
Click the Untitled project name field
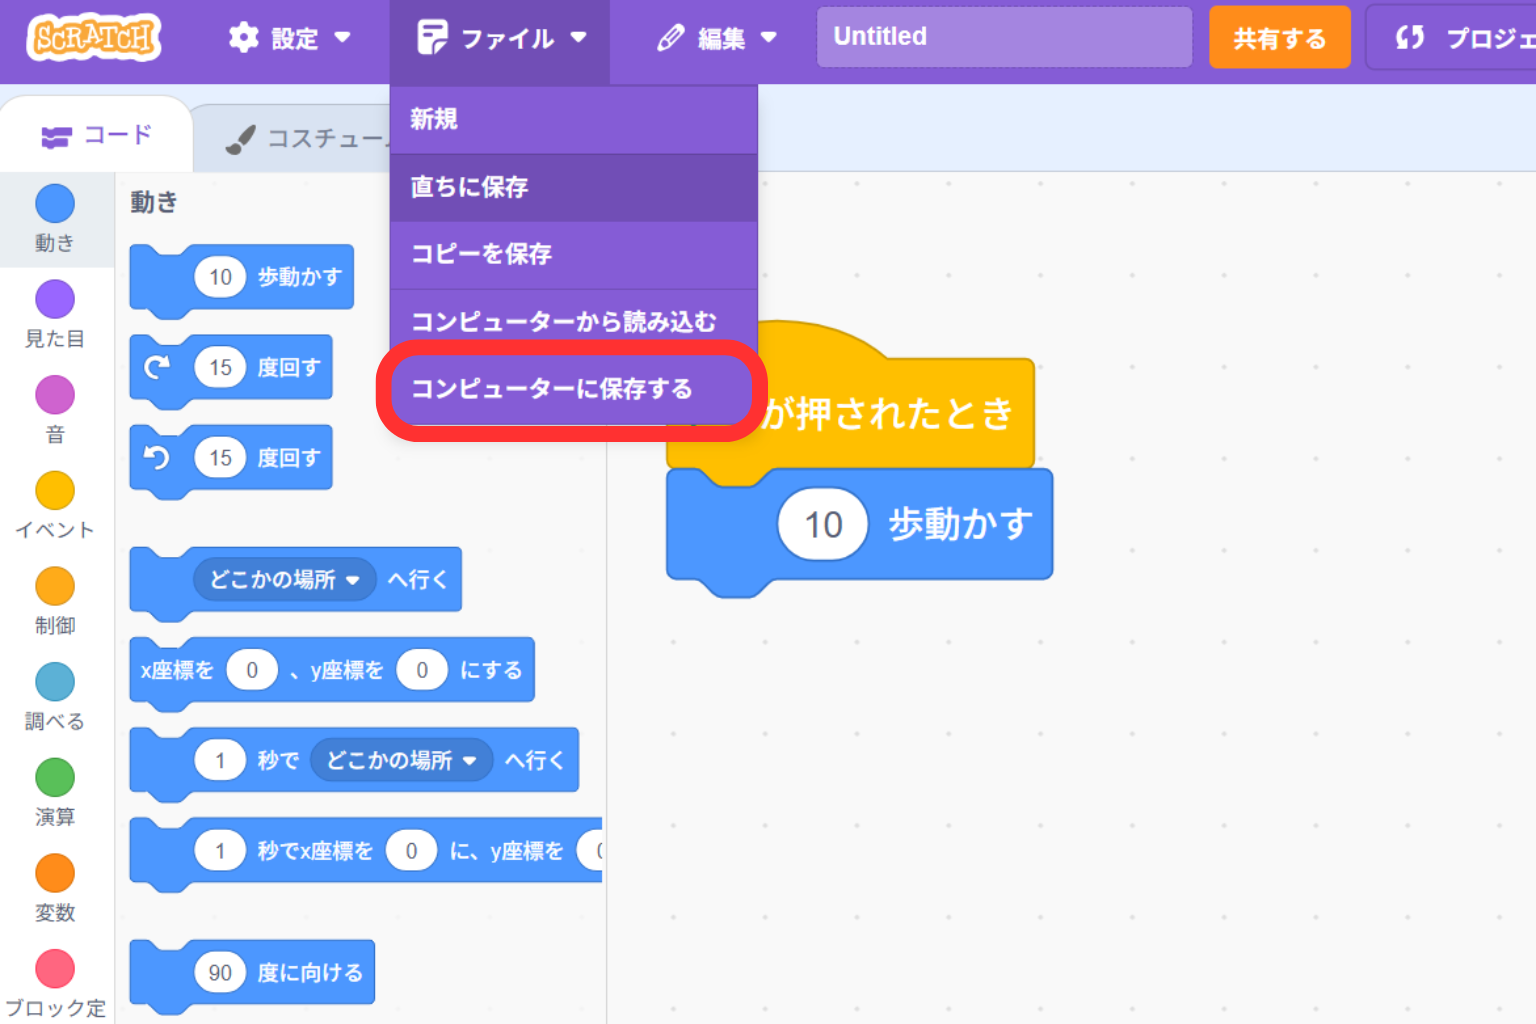[x=1003, y=36]
